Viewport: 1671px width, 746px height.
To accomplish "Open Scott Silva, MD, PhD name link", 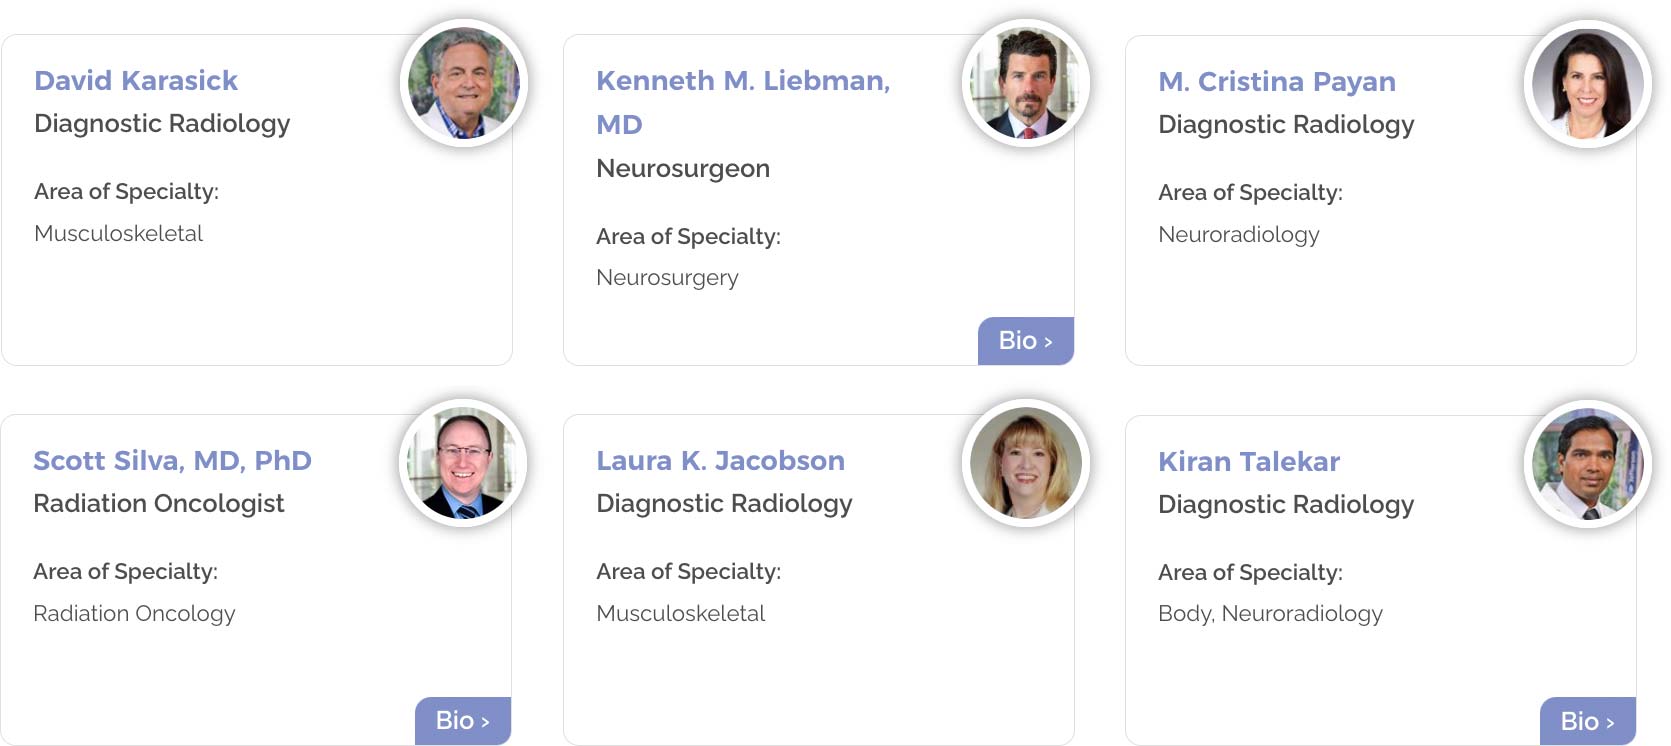I will coord(172,461).
